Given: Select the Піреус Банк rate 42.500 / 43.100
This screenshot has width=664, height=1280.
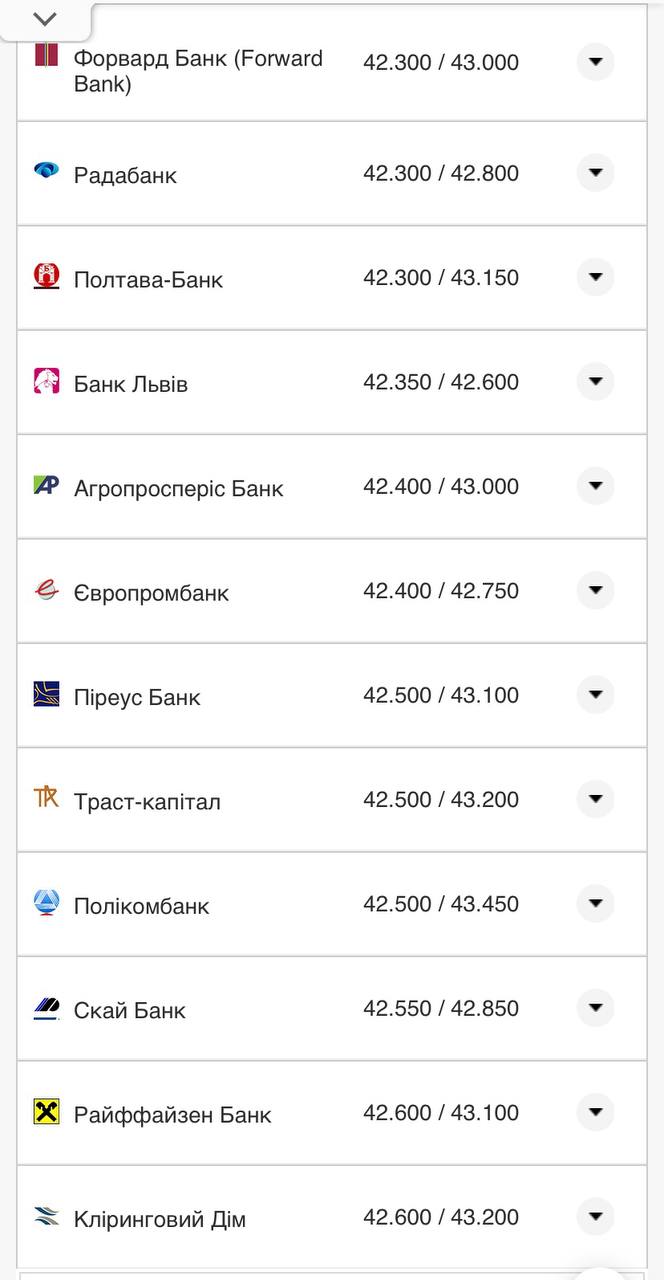Looking at the screenshot, I should (441, 695).
